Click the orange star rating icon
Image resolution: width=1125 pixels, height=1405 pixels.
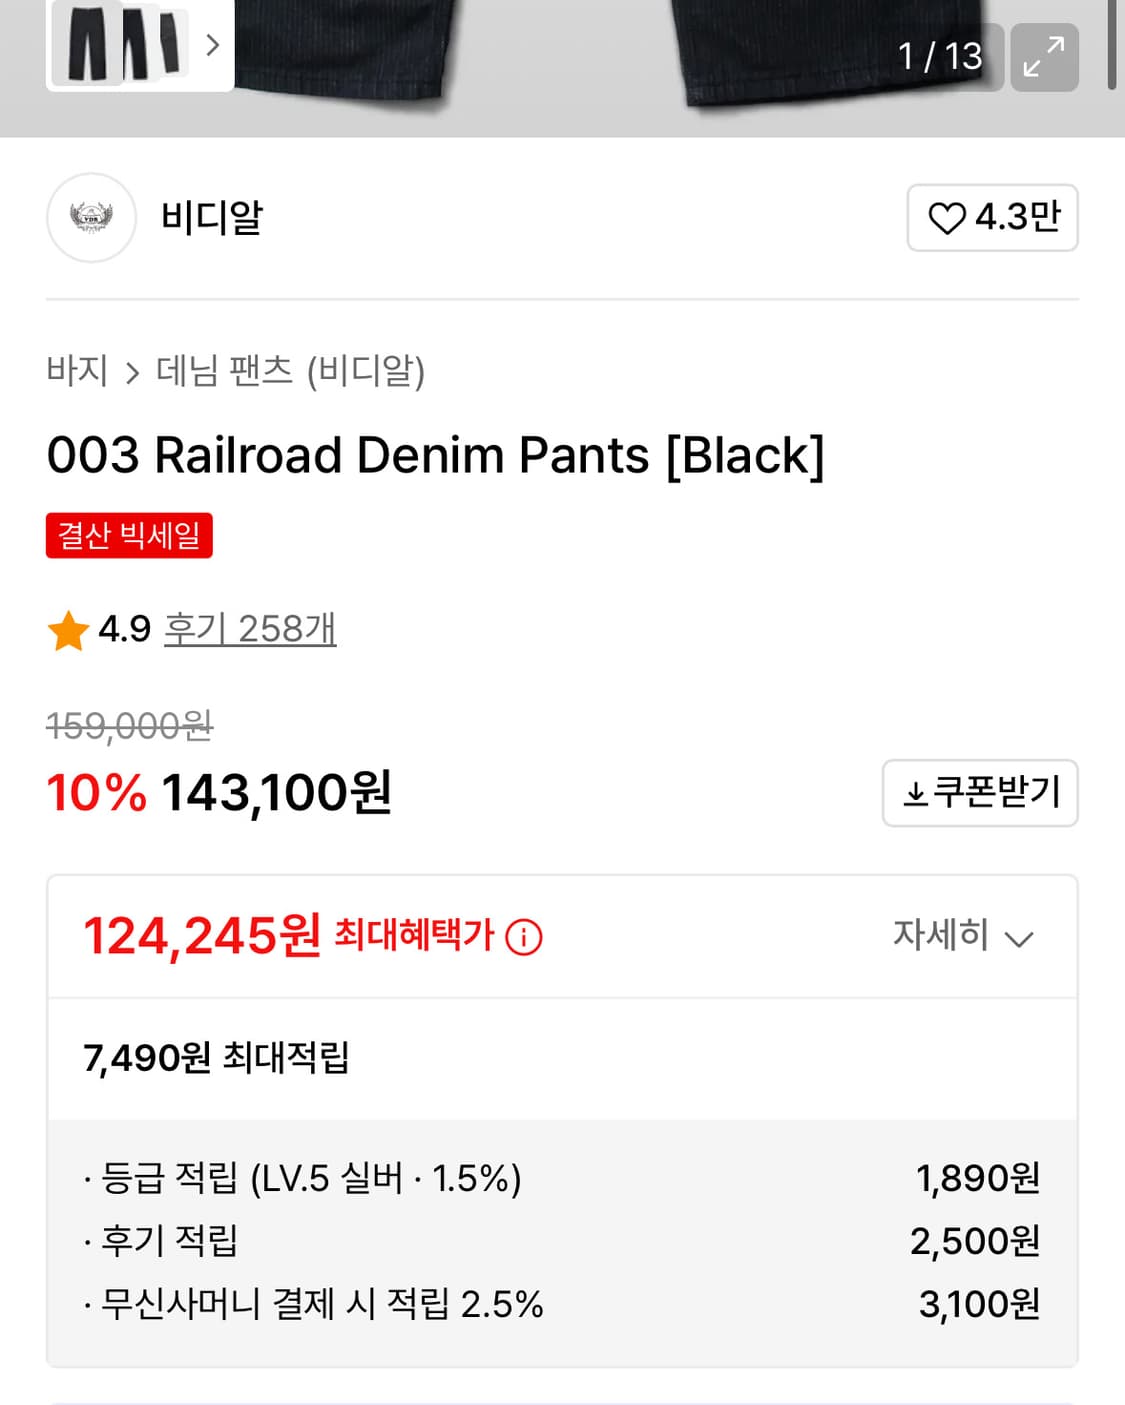pos(68,631)
